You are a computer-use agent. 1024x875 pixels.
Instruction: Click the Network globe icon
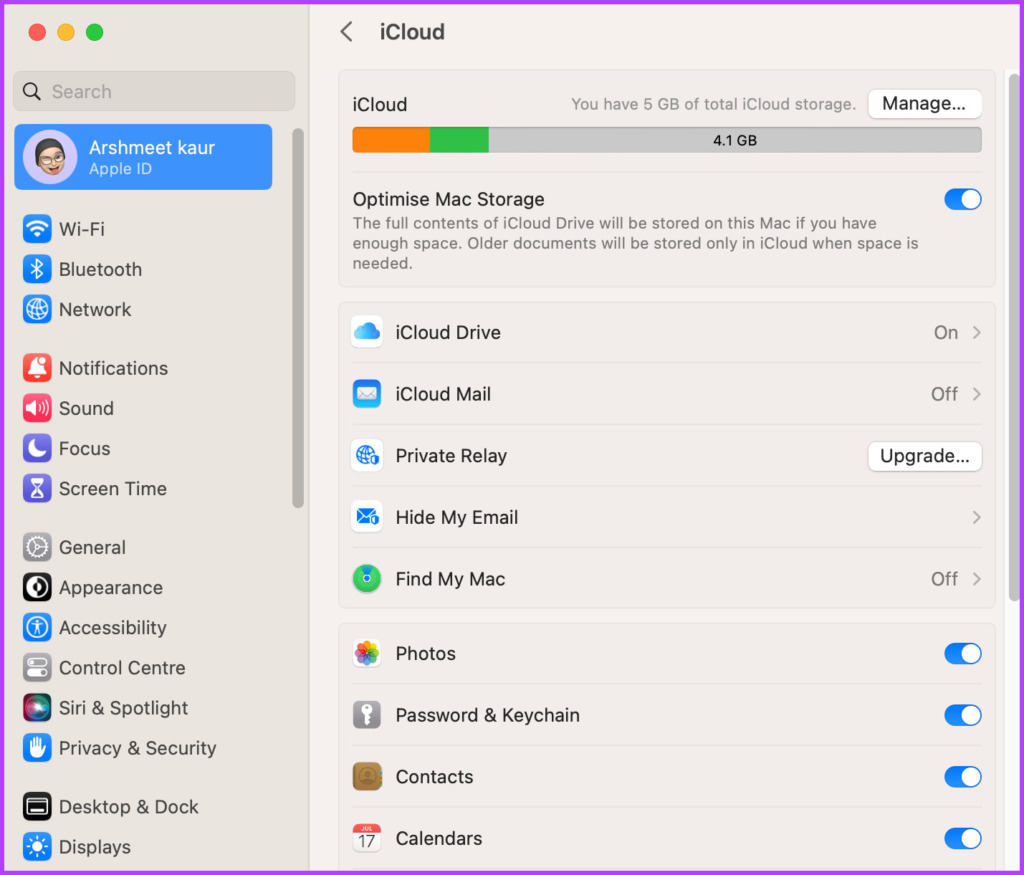click(x=37, y=310)
